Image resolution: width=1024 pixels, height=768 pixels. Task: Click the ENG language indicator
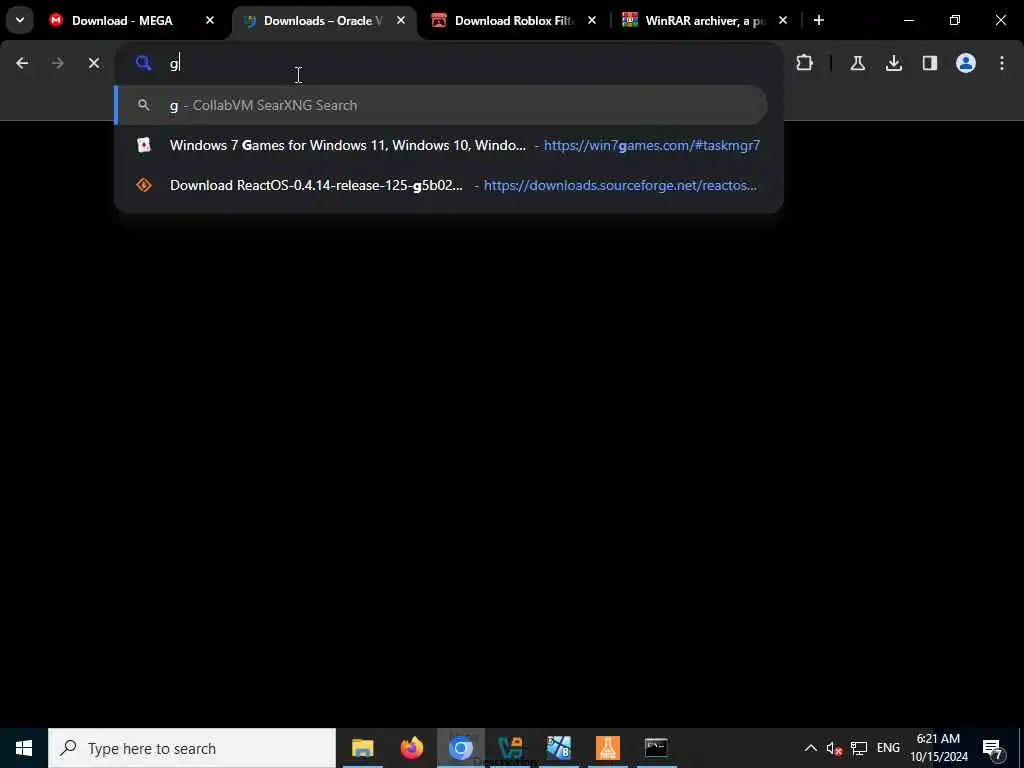tap(888, 748)
